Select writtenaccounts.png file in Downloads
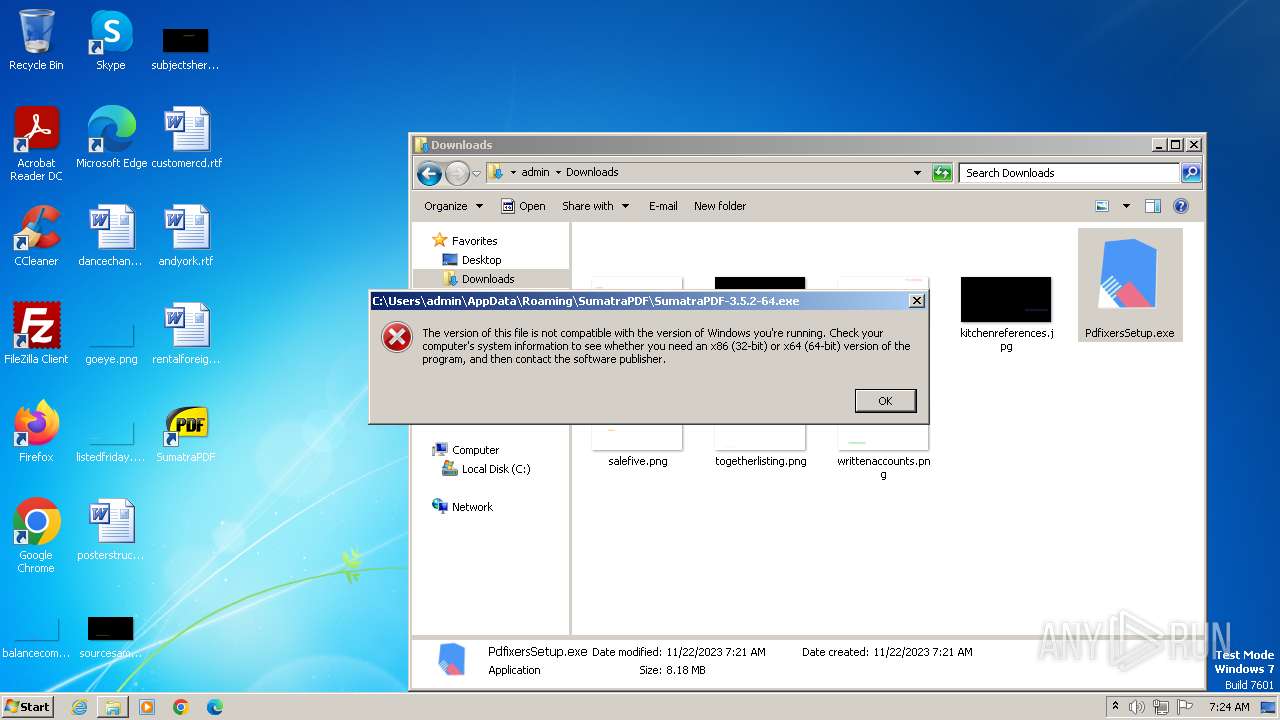The width and height of the screenshot is (1280, 720). (x=884, y=452)
